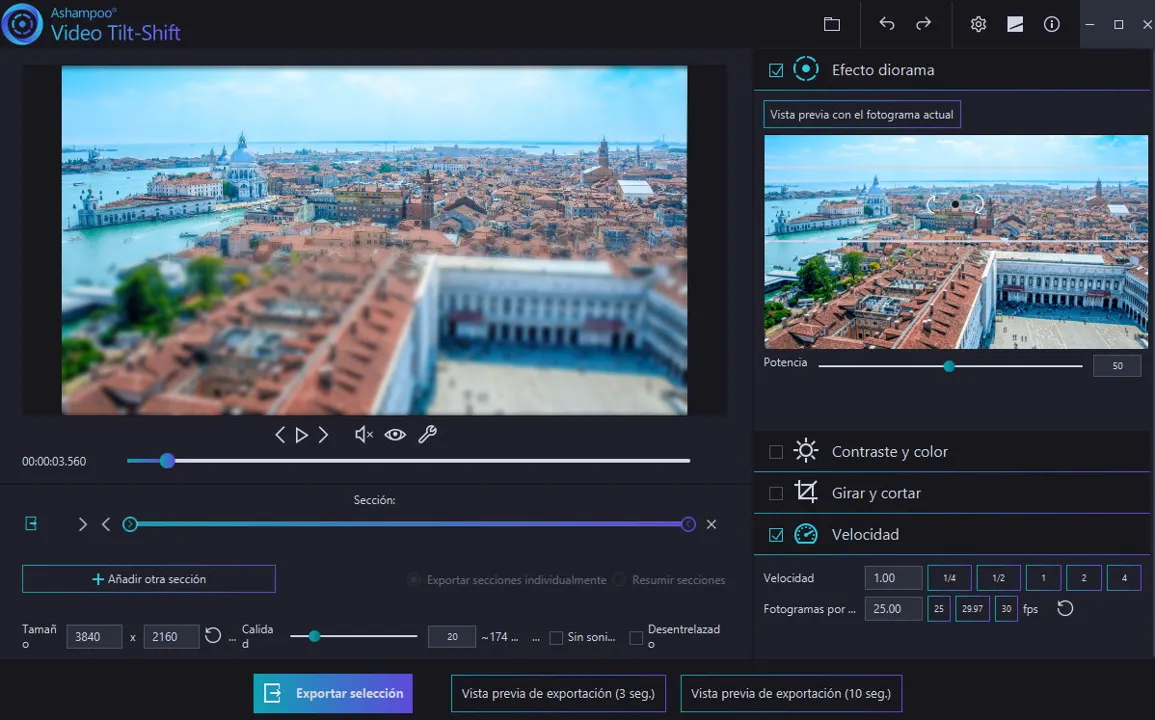Open the skin/theme icon next to settings

click(1015, 24)
